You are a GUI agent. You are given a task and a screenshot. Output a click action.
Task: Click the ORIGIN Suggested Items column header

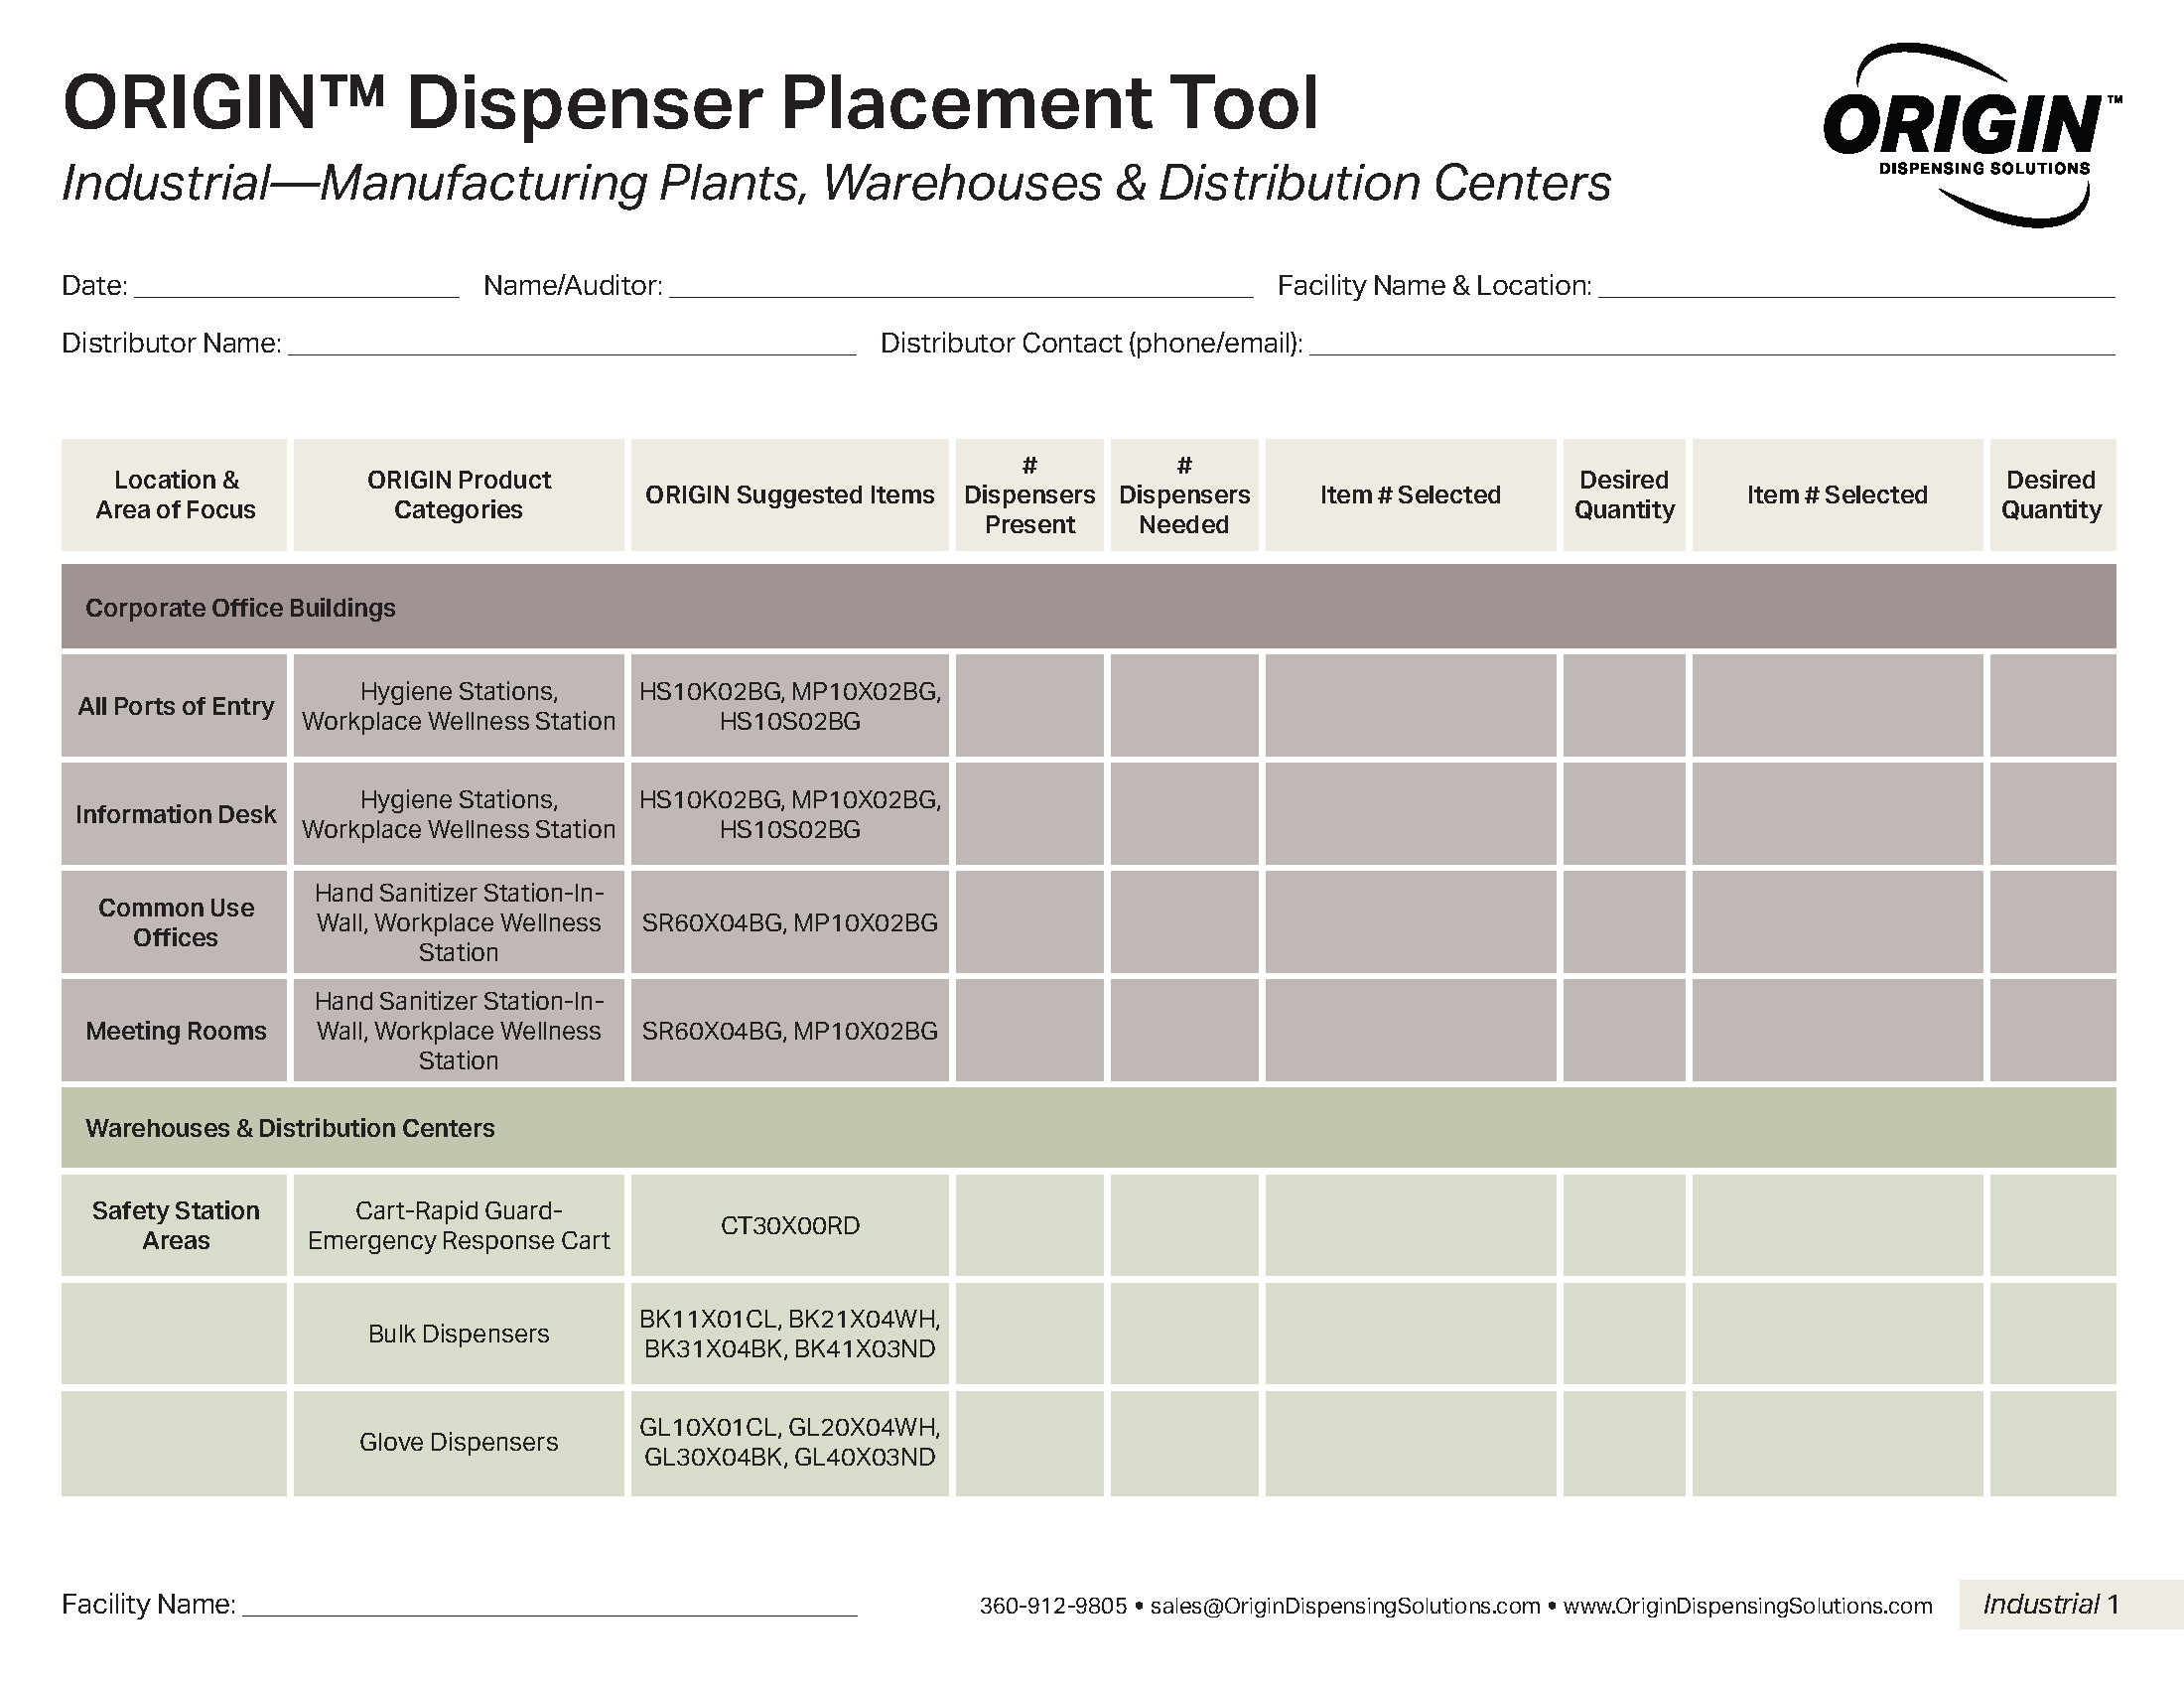(789, 495)
